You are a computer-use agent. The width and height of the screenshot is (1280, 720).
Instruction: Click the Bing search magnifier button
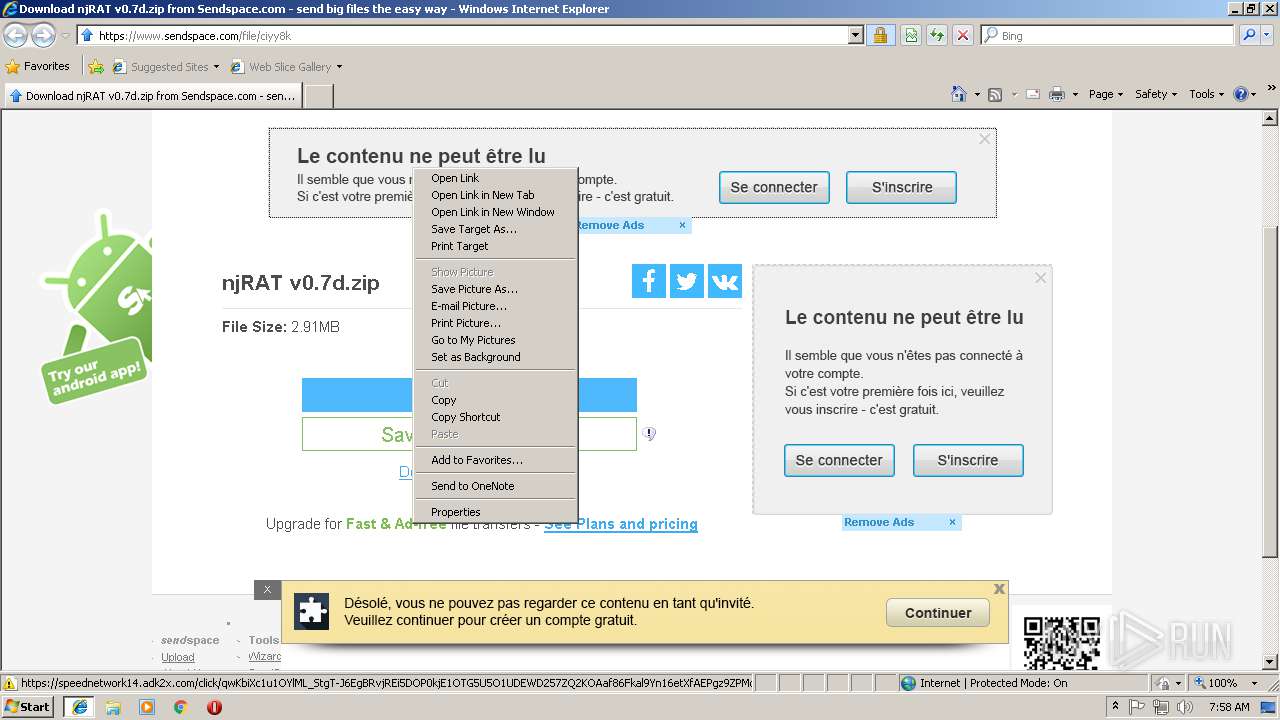[1249, 36]
